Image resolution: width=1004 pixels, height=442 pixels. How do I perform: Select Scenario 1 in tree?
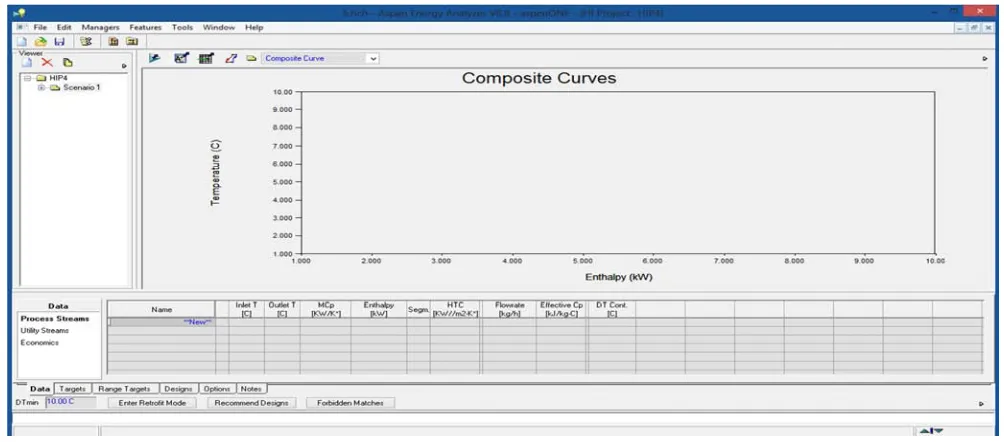click(x=82, y=88)
